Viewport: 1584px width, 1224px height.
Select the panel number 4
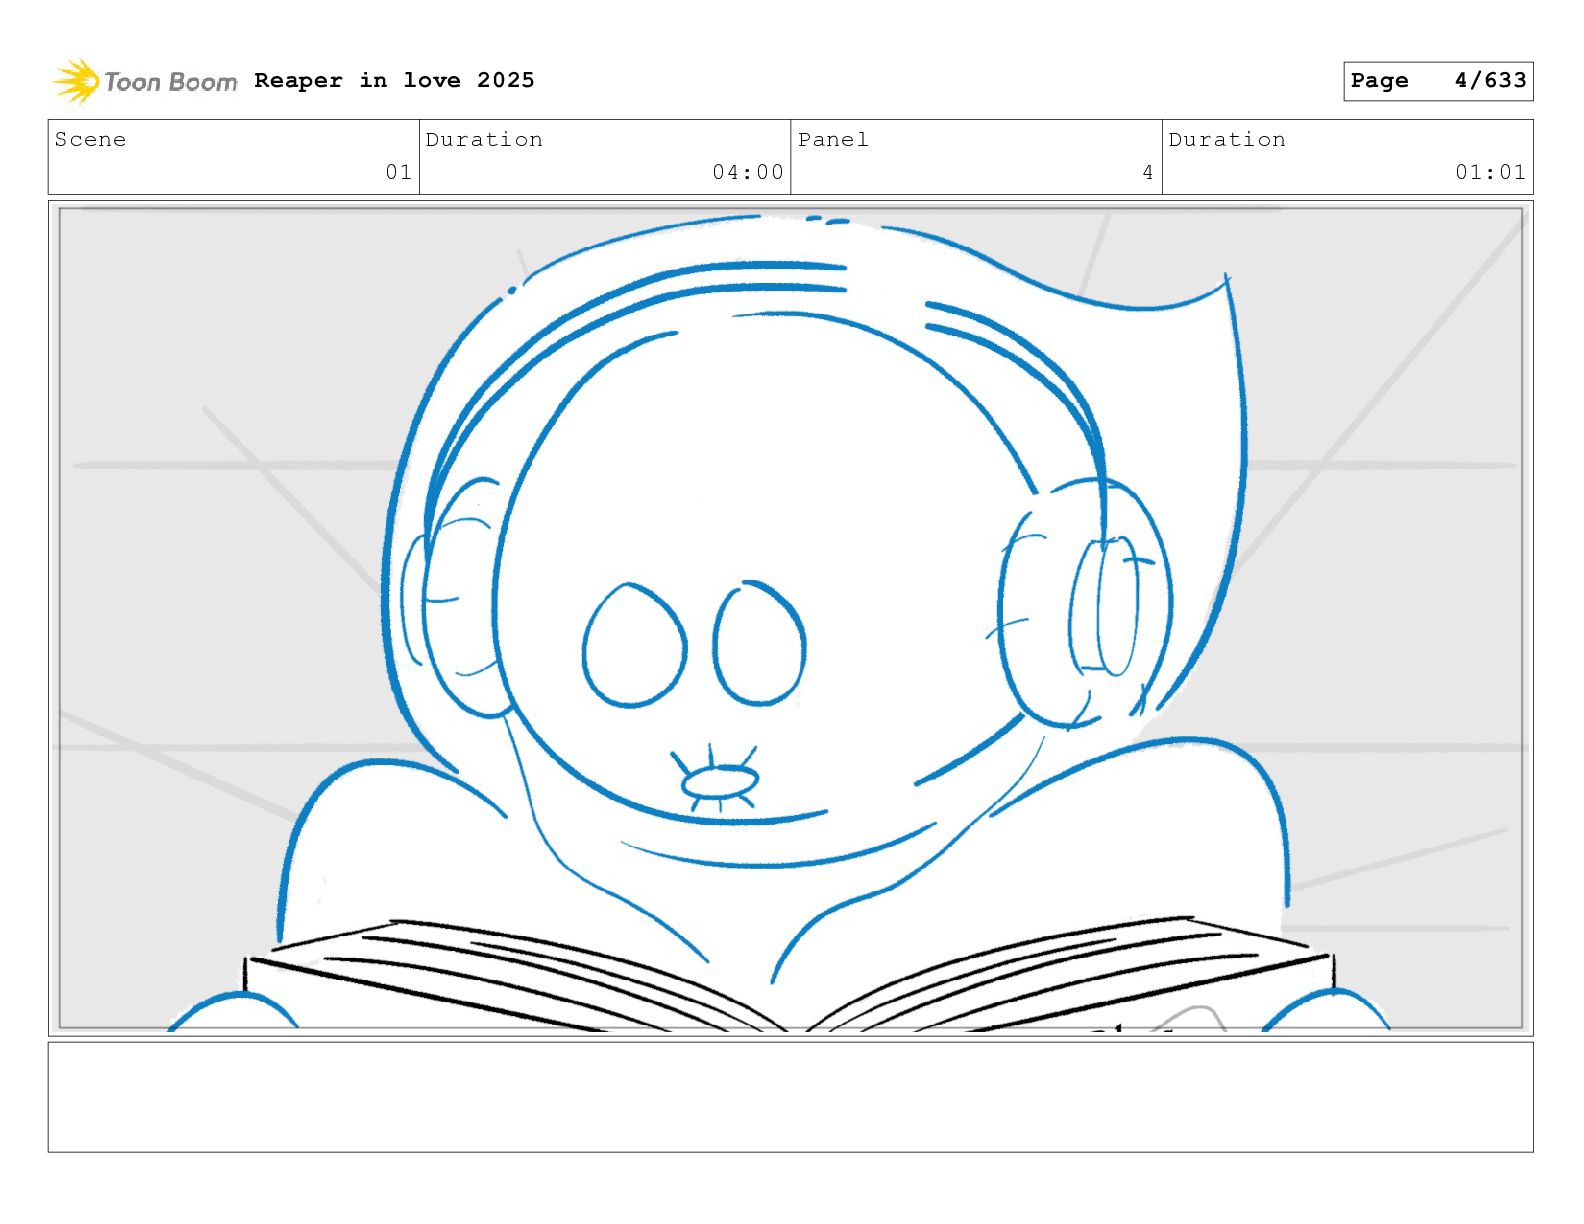[1148, 172]
